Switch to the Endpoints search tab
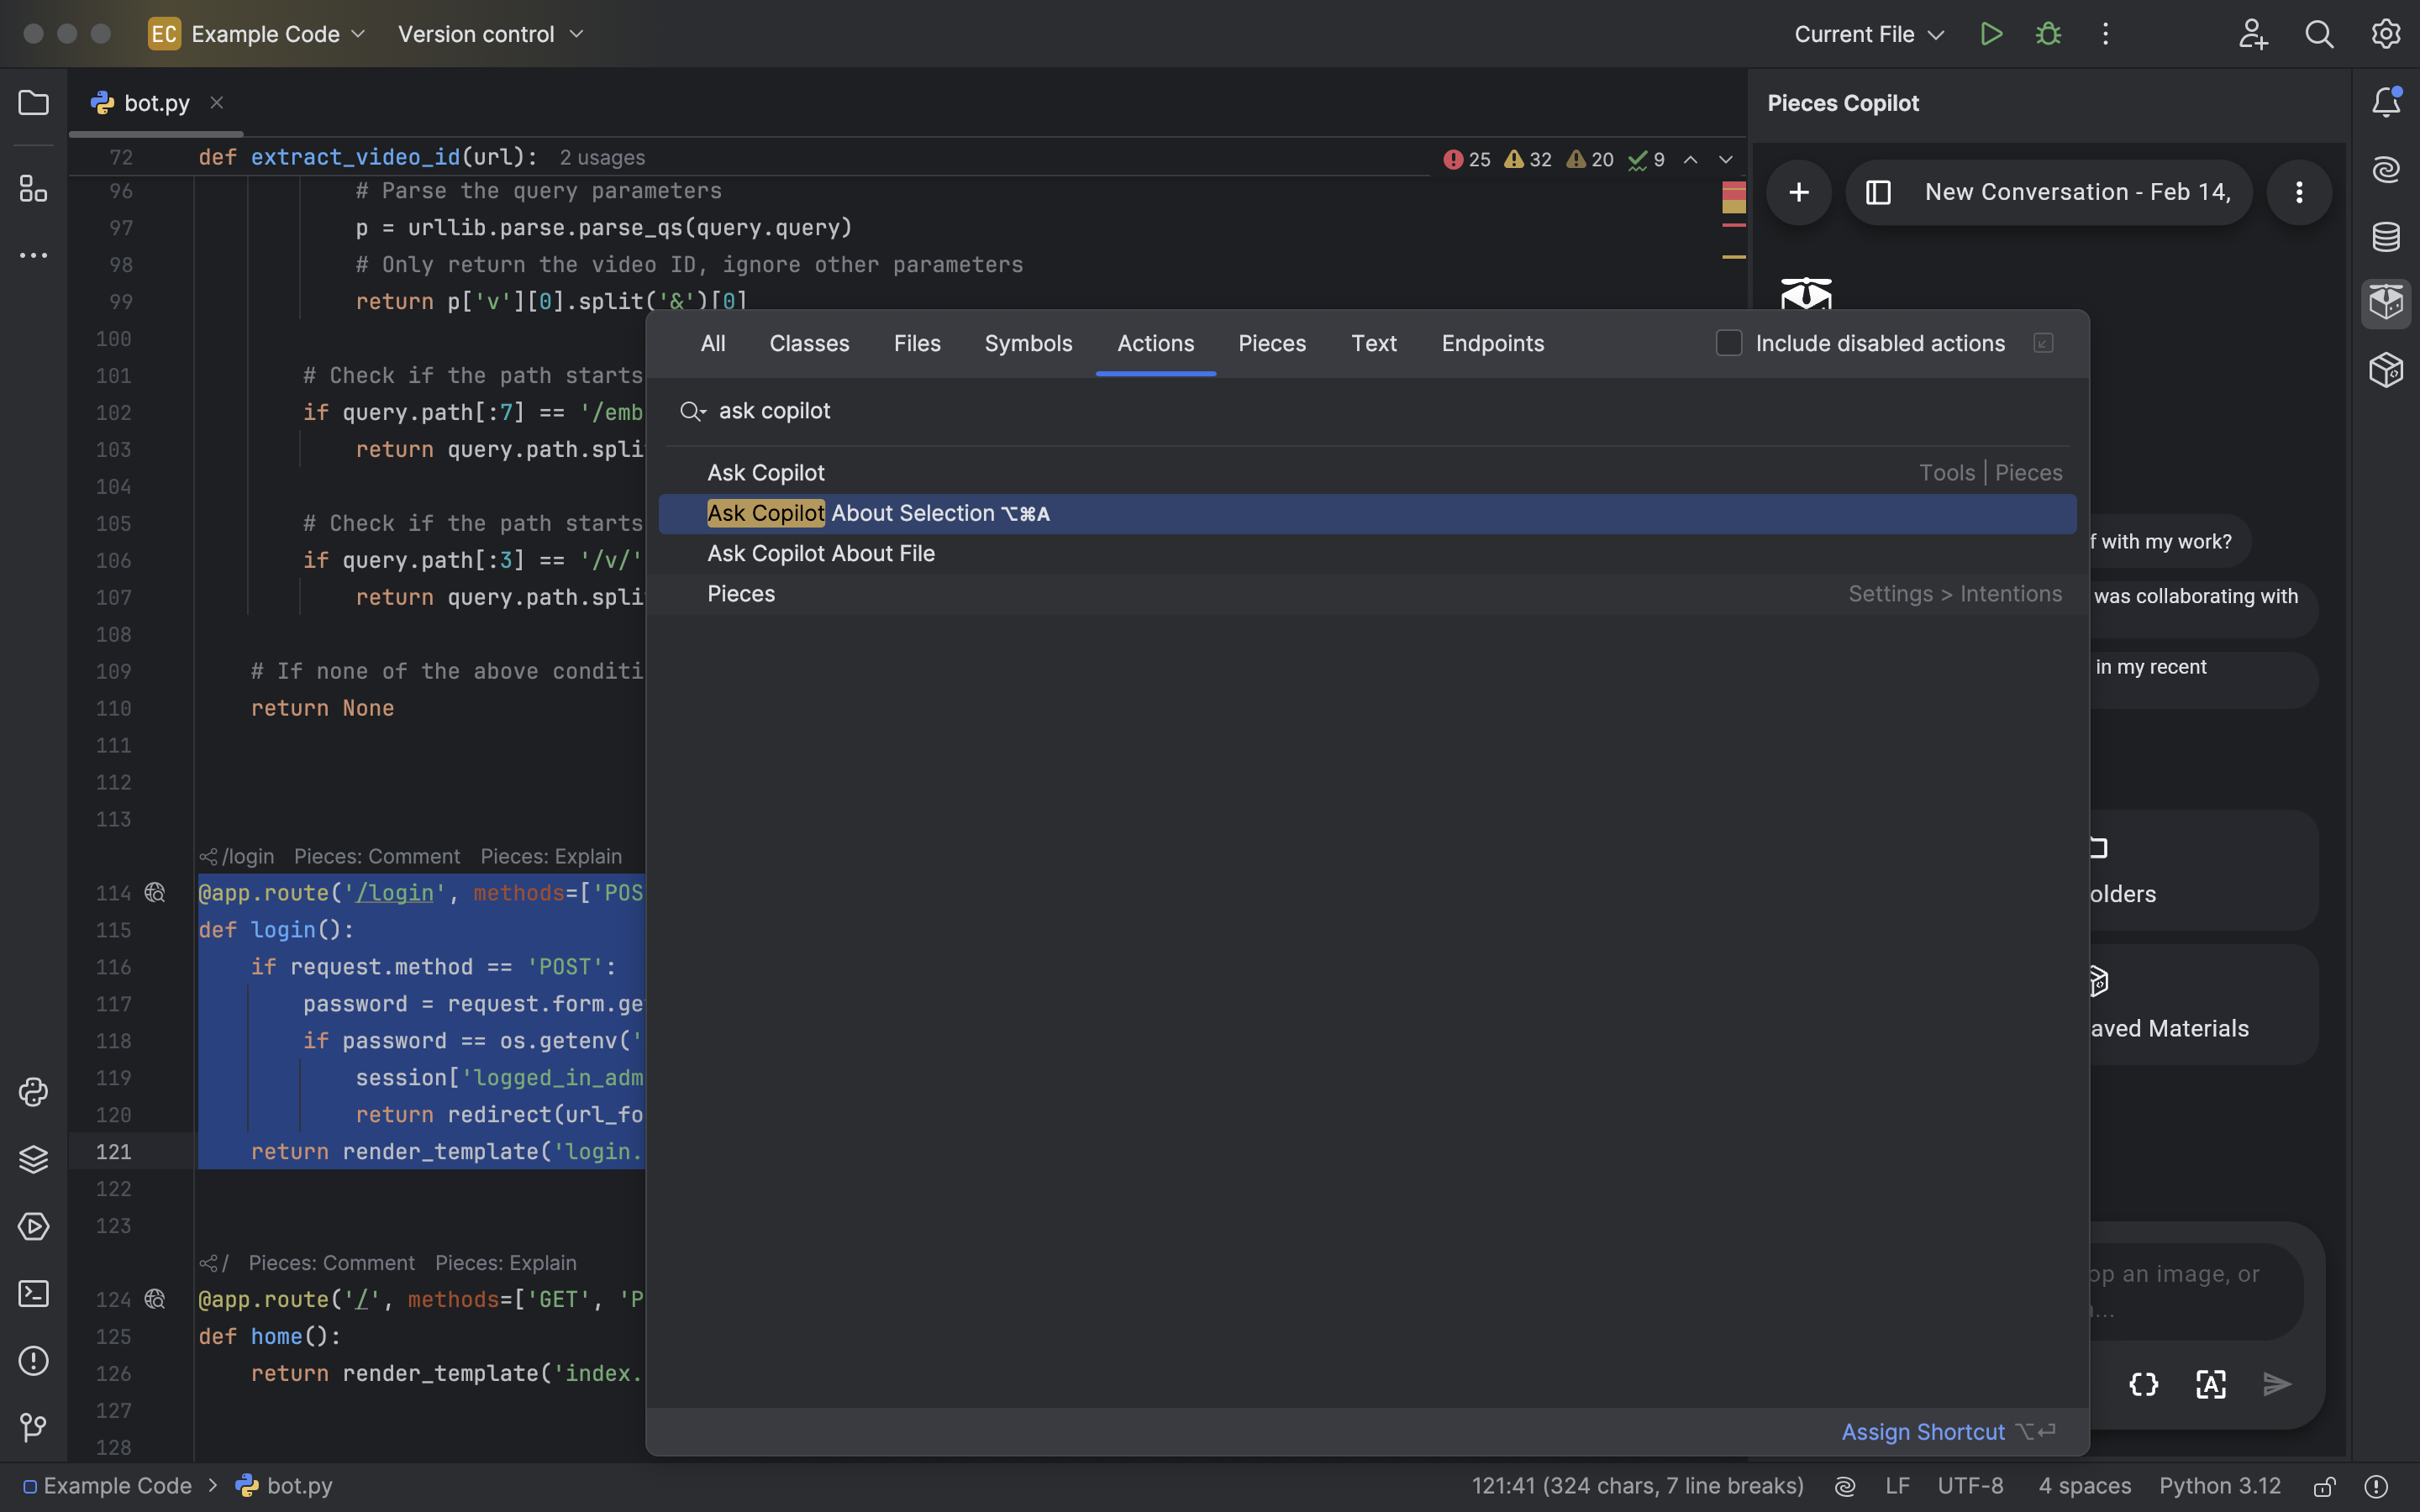 coord(1493,343)
